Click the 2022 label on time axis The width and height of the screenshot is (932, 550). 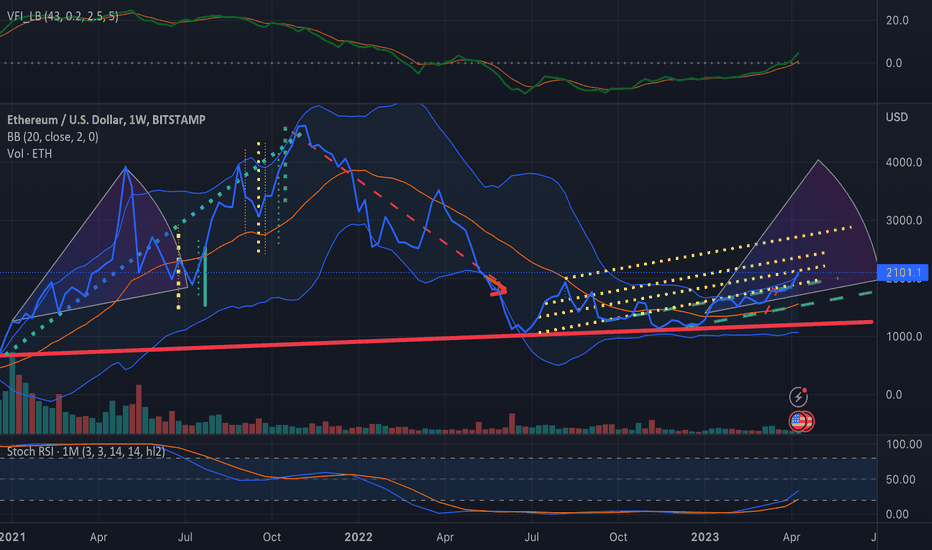point(358,537)
